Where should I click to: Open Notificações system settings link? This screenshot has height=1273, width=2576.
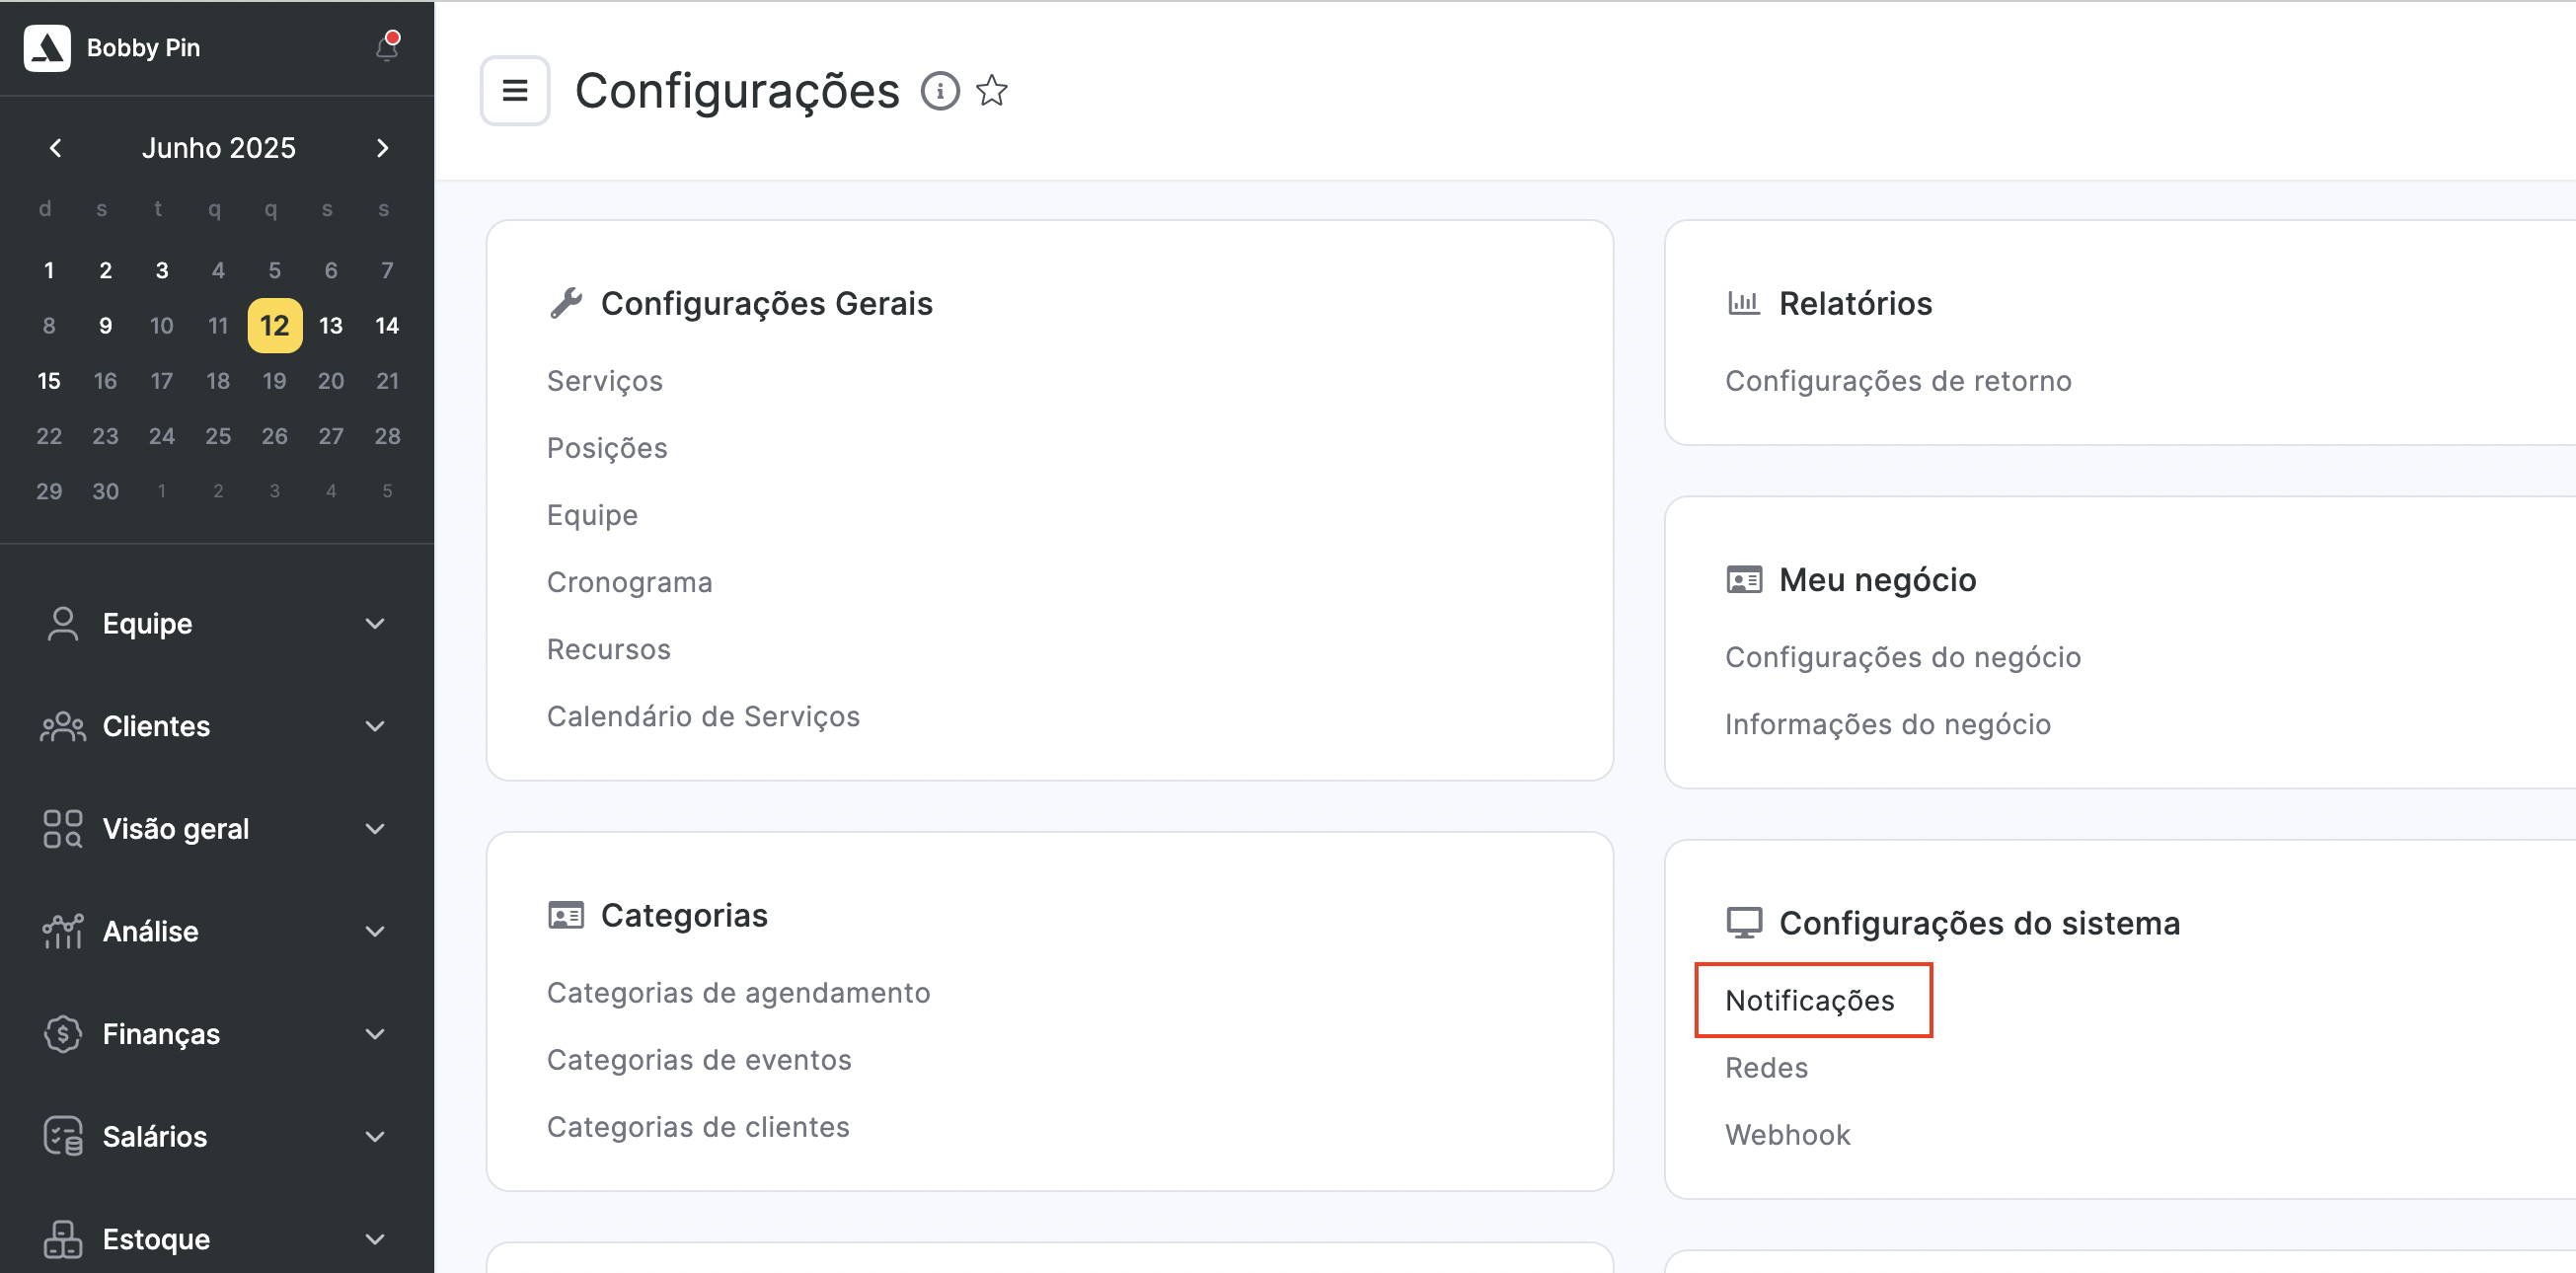click(x=1810, y=1001)
